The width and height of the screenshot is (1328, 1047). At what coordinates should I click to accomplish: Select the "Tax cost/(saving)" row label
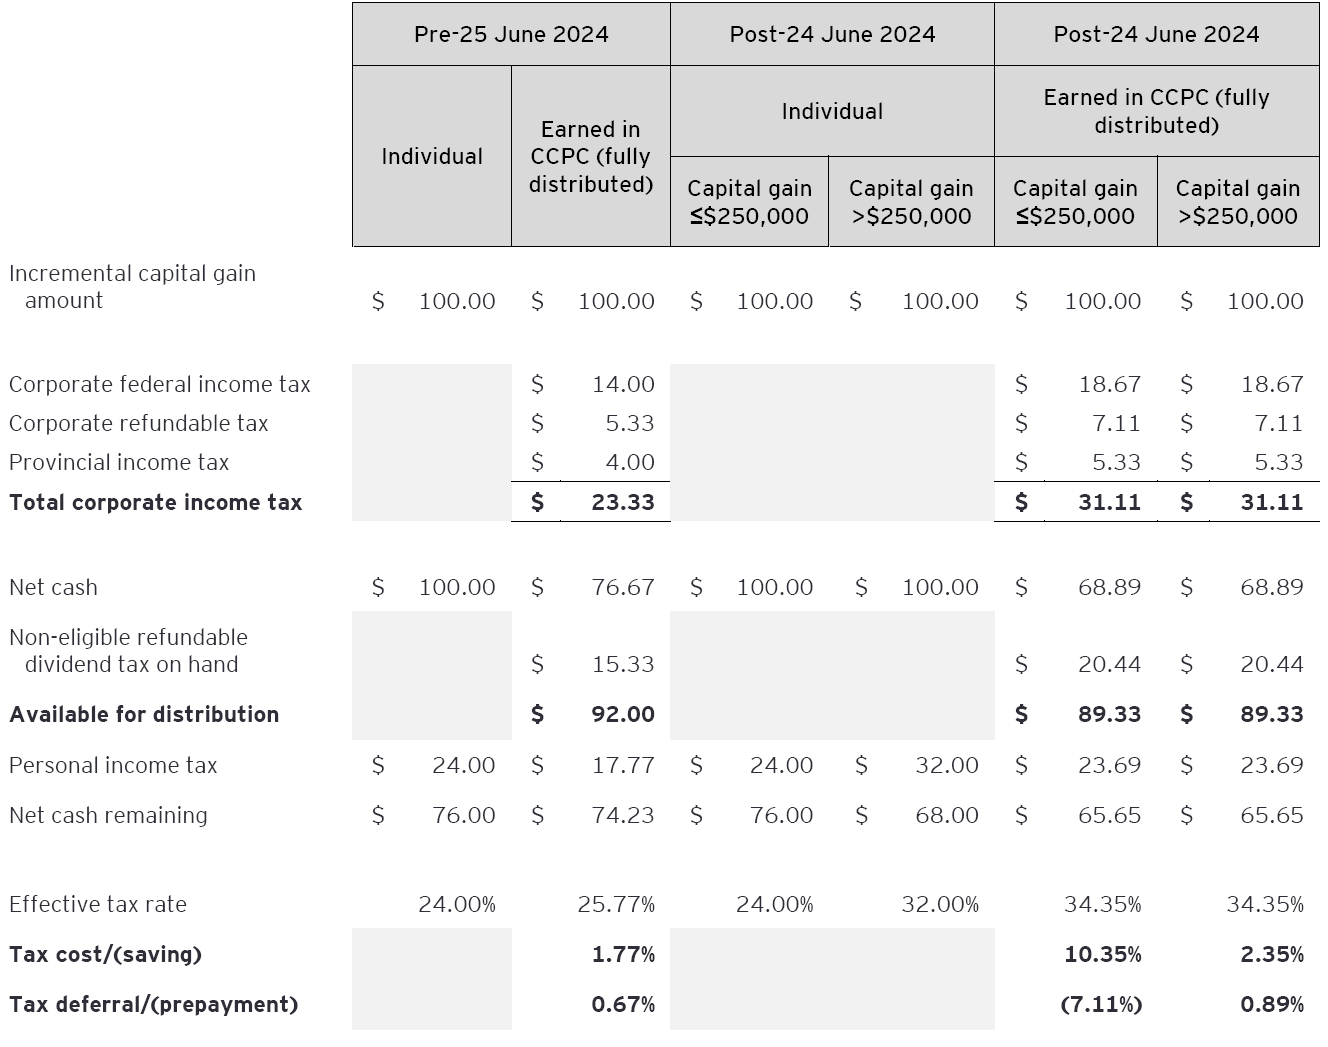pyautogui.click(x=105, y=954)
